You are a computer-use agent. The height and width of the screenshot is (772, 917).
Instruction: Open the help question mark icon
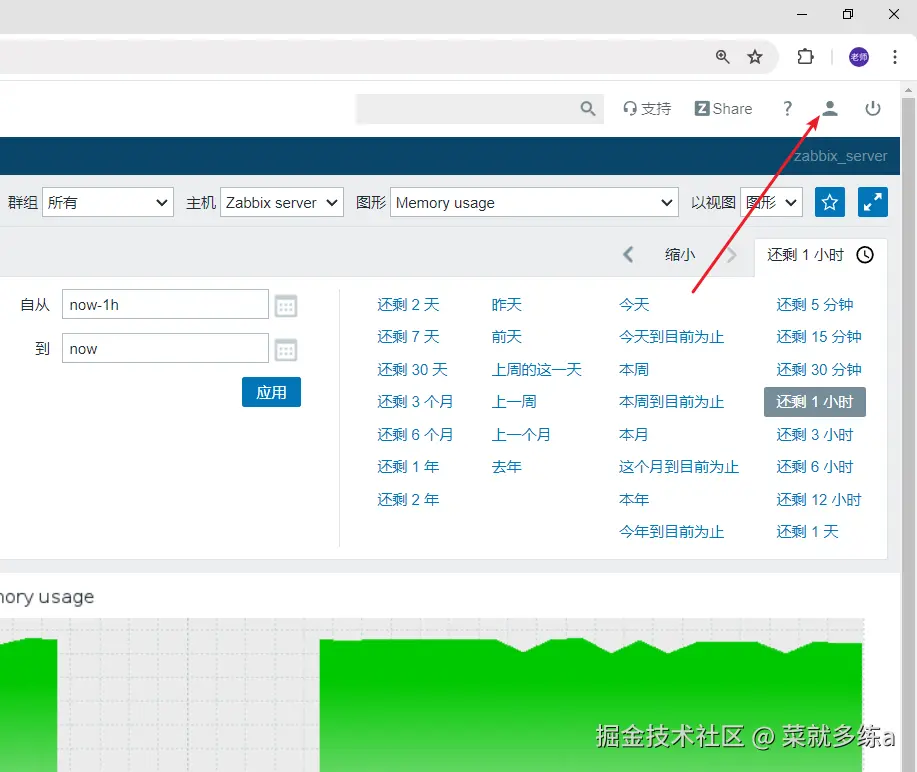pyautogui.click(x=787, y=109)
